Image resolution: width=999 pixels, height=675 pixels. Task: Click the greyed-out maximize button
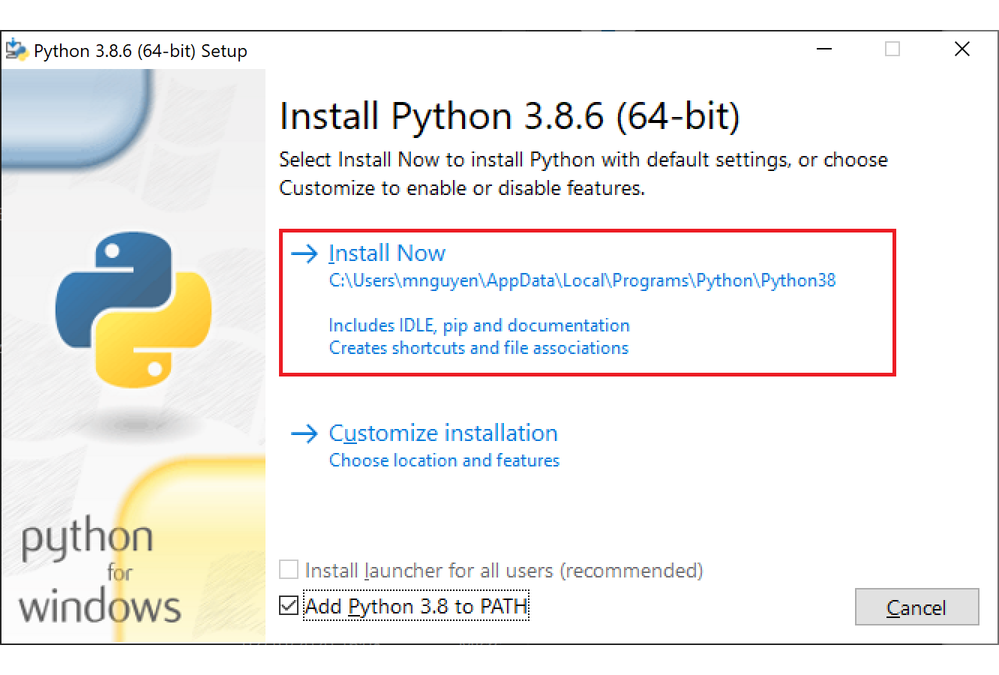tap(892, 50)
